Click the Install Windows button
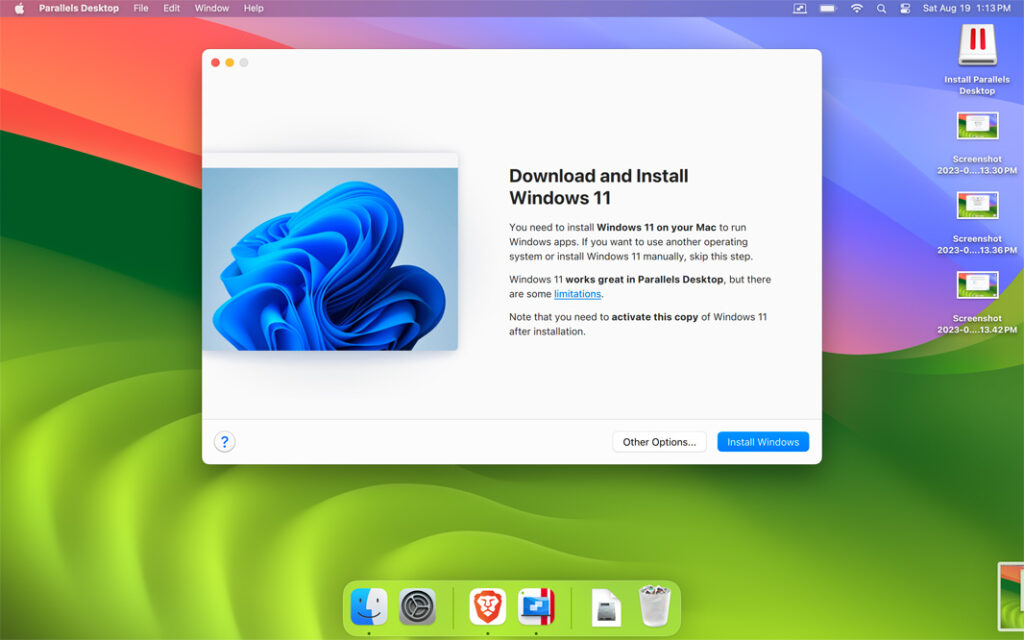The width and height of the screenshot is (1024, 640). pyautogui.click(x=763, y=441)
